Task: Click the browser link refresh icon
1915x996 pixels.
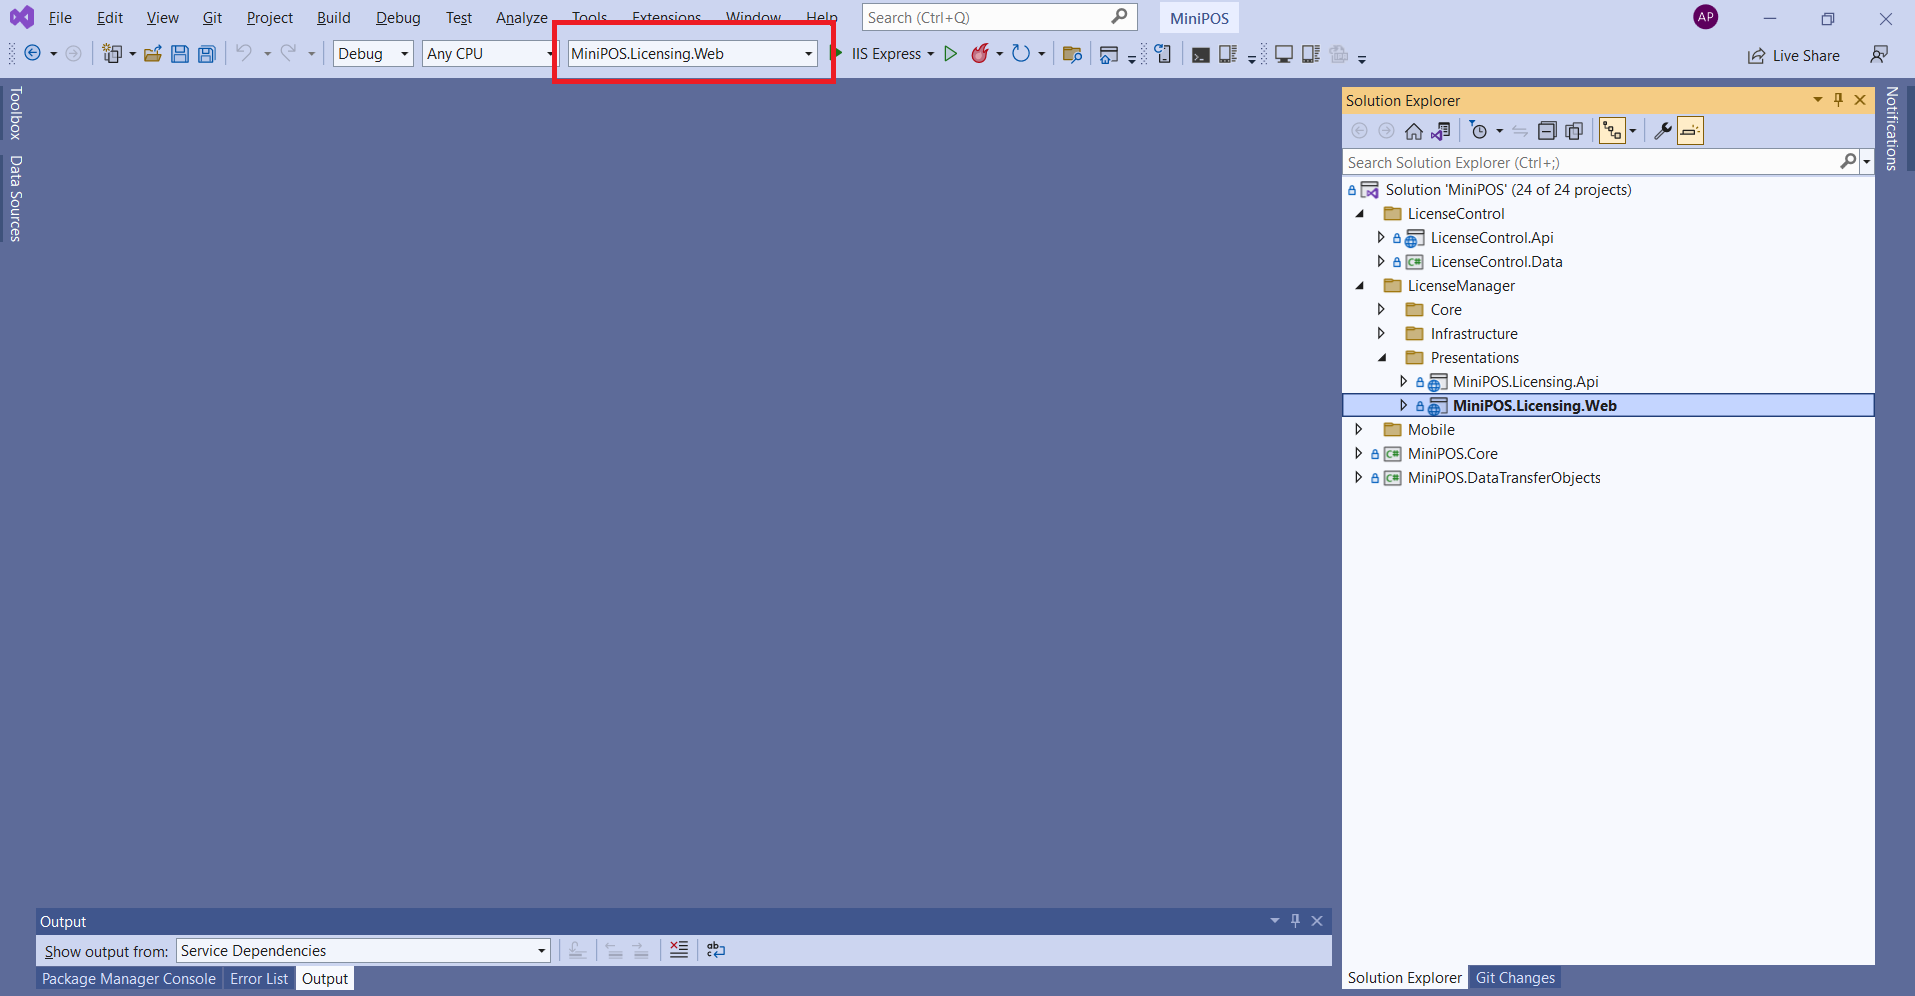Action: (1163, 54)
